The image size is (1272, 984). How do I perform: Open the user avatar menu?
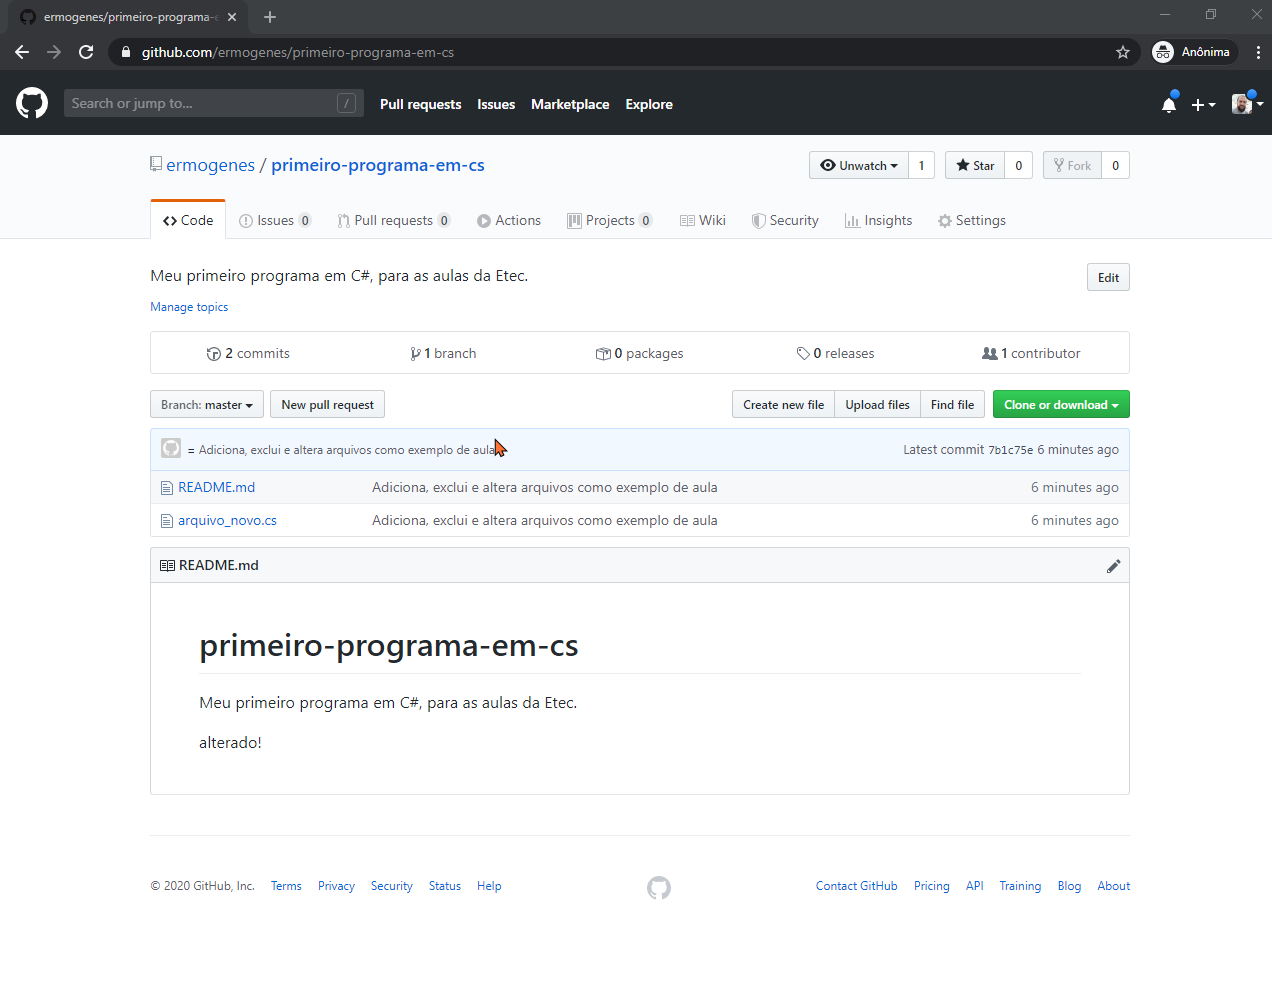point(1247,104)
